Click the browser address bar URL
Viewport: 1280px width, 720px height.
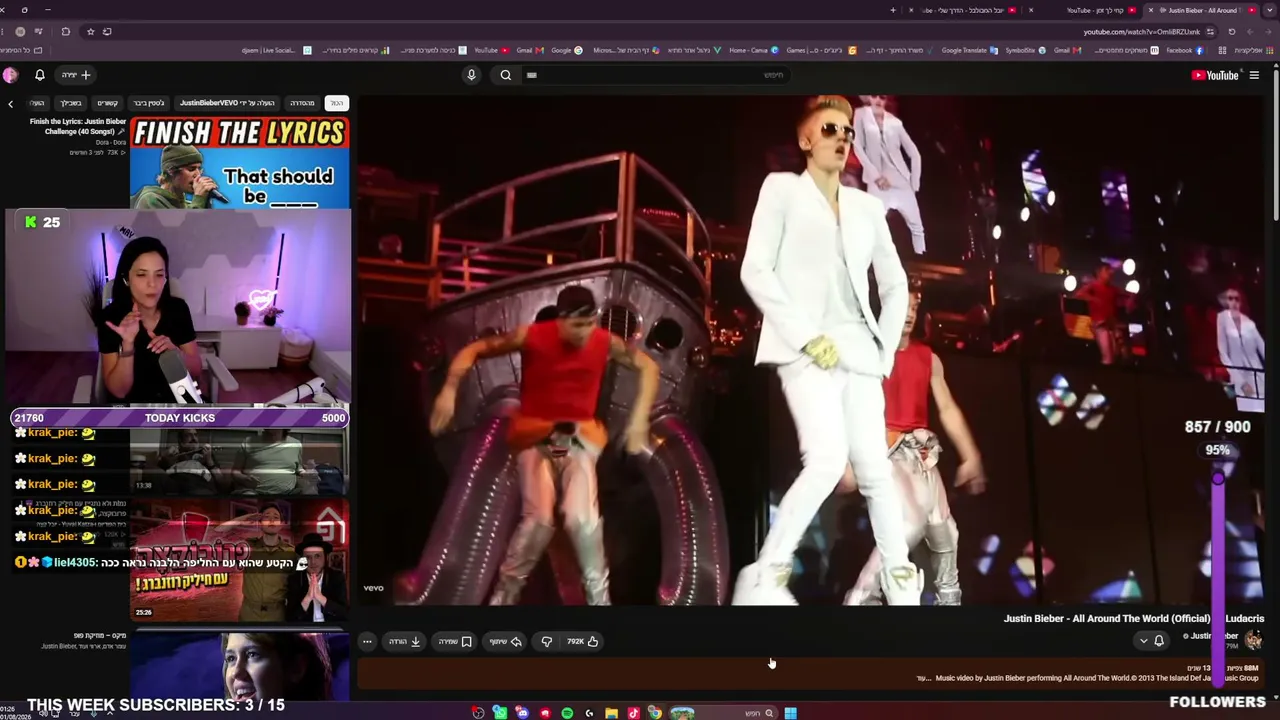pos(1141,32)
